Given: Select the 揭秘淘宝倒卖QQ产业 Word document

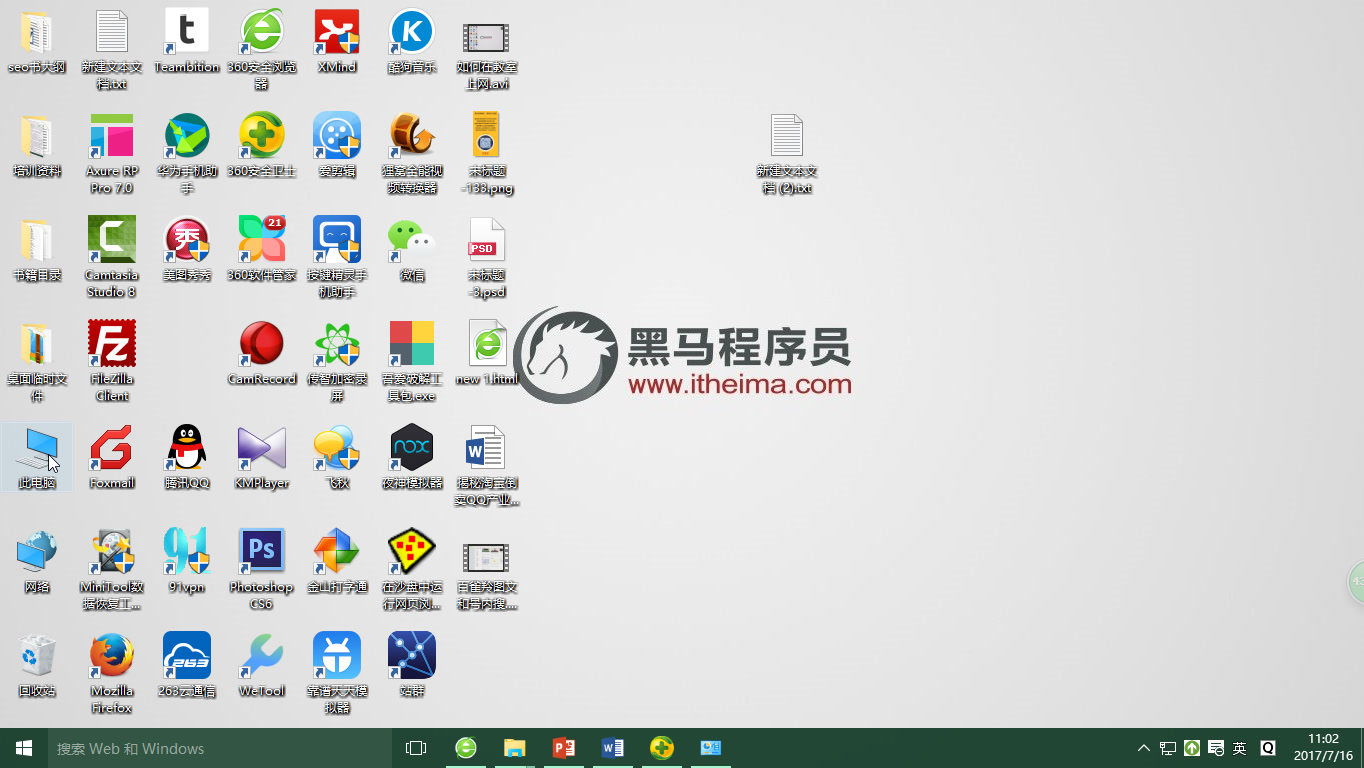Looking at the screenshot, I should tap(486, 465).
